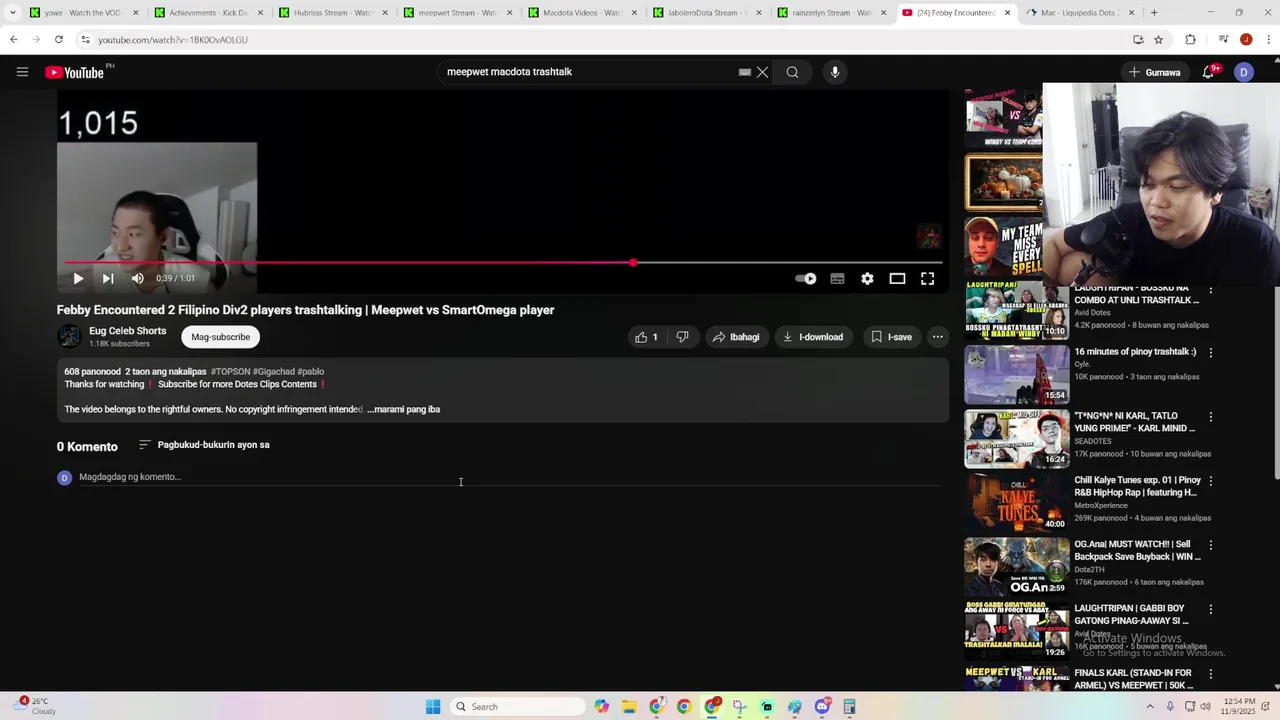The image size is (1280, 720).
Task: Switch to Achievements - Kick tab
Action: [207, 13]
